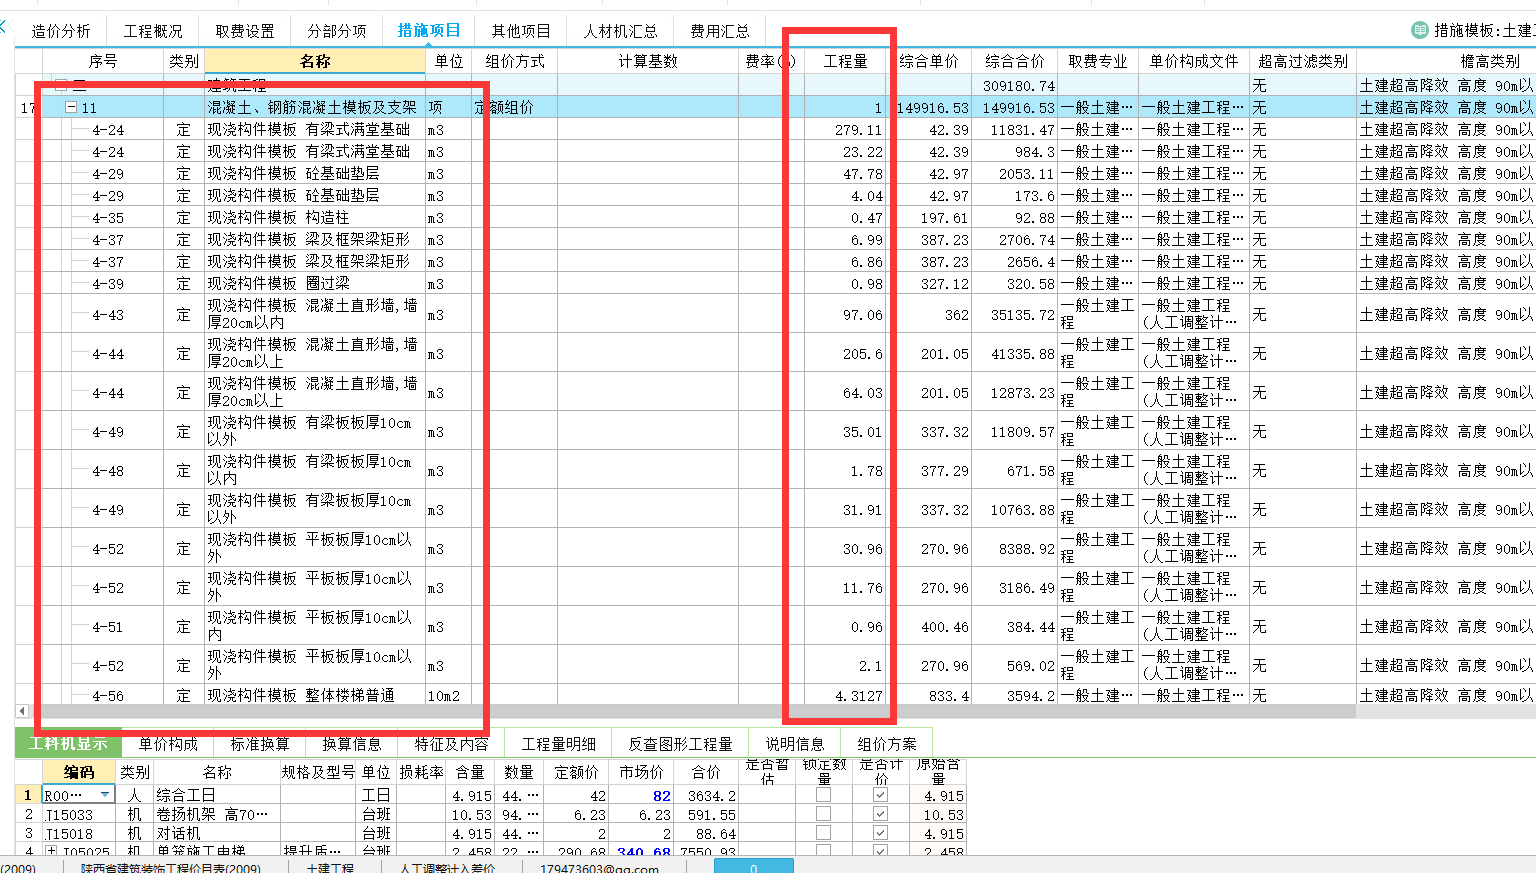Image resolution: width=1536 pixels, height=873 pixels.
Task: Uncheck 是否计价 for 对讲机 row
Action: click(880, 833)
